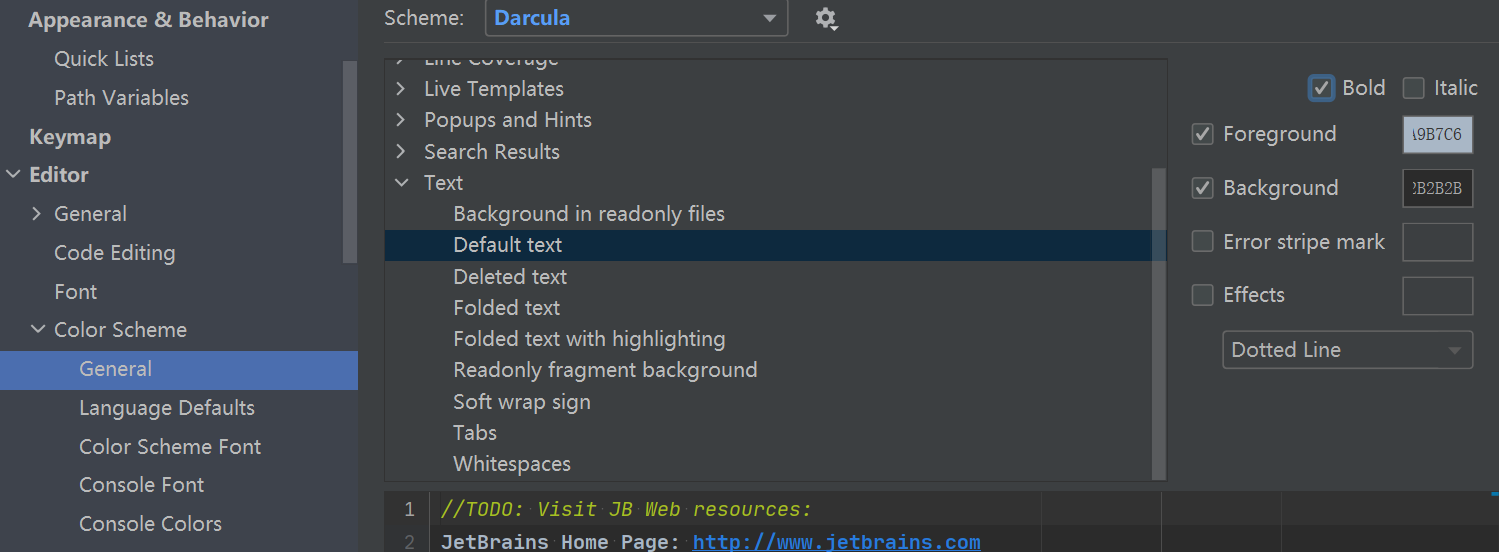Enable the Effects checkbox

tap(1202, 295)
